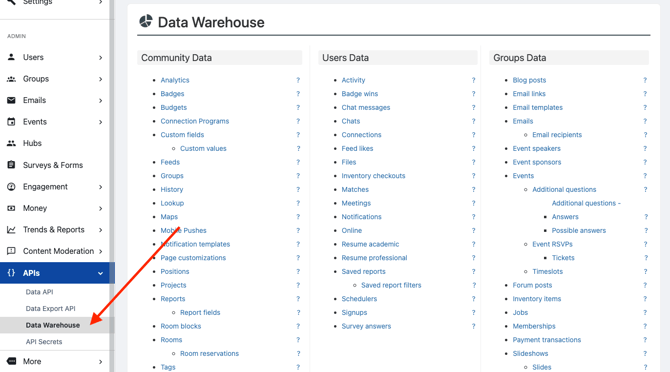
Task: Open the Slideshows link
Action: [x=530, y=353]
